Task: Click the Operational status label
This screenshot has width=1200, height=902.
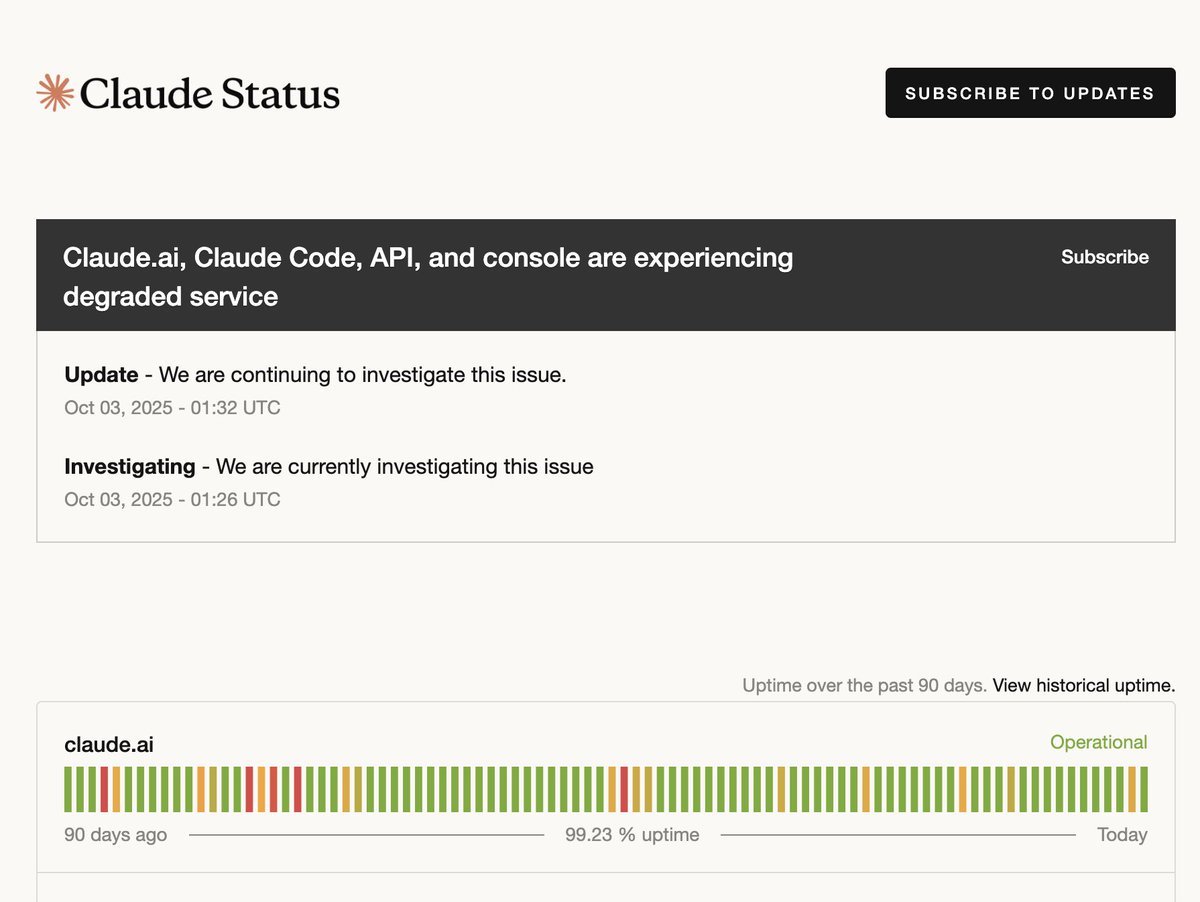Action: click(x=1099, y=742)
